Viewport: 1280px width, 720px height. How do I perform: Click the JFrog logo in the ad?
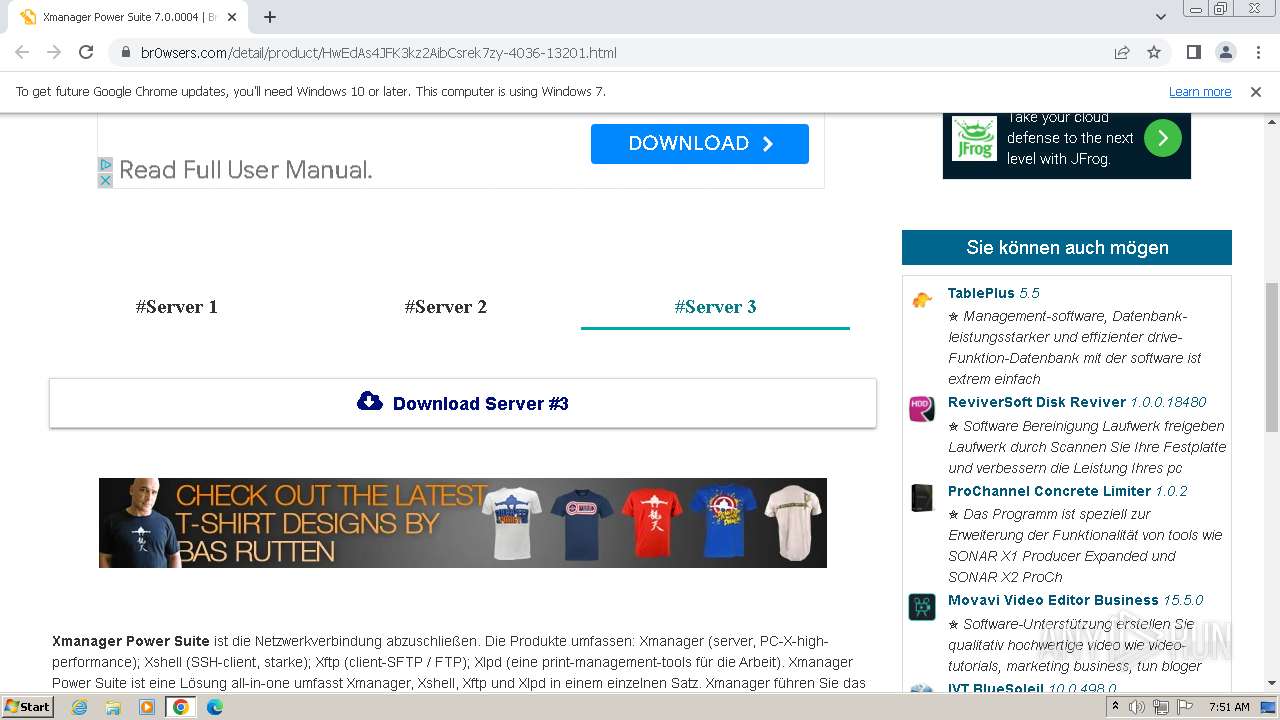pos(974,139)
